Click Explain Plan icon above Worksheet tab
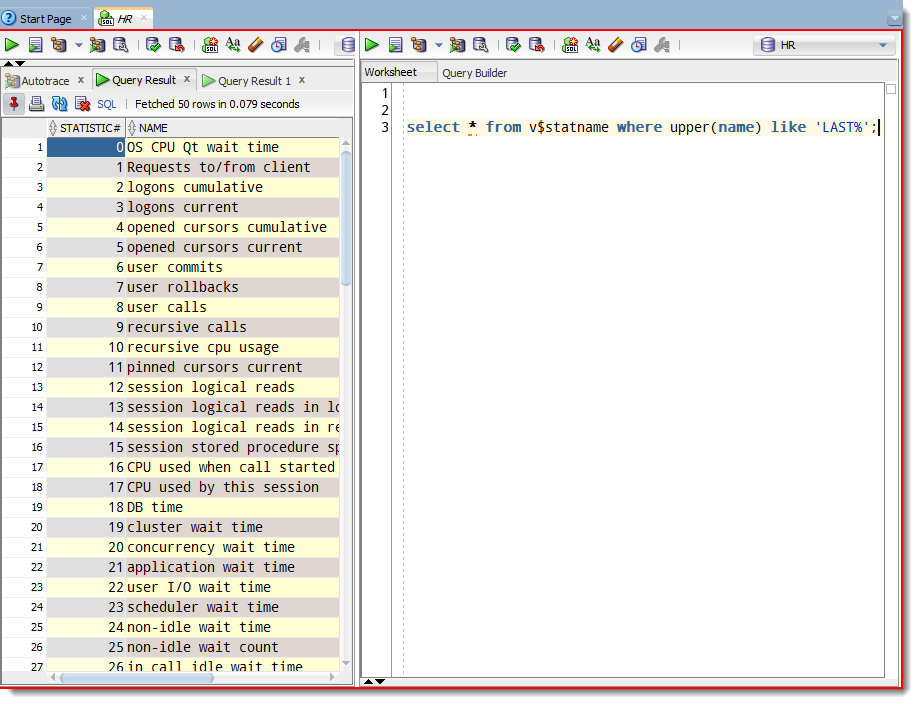Screen dimensions: 918x704 click(419, 45)
